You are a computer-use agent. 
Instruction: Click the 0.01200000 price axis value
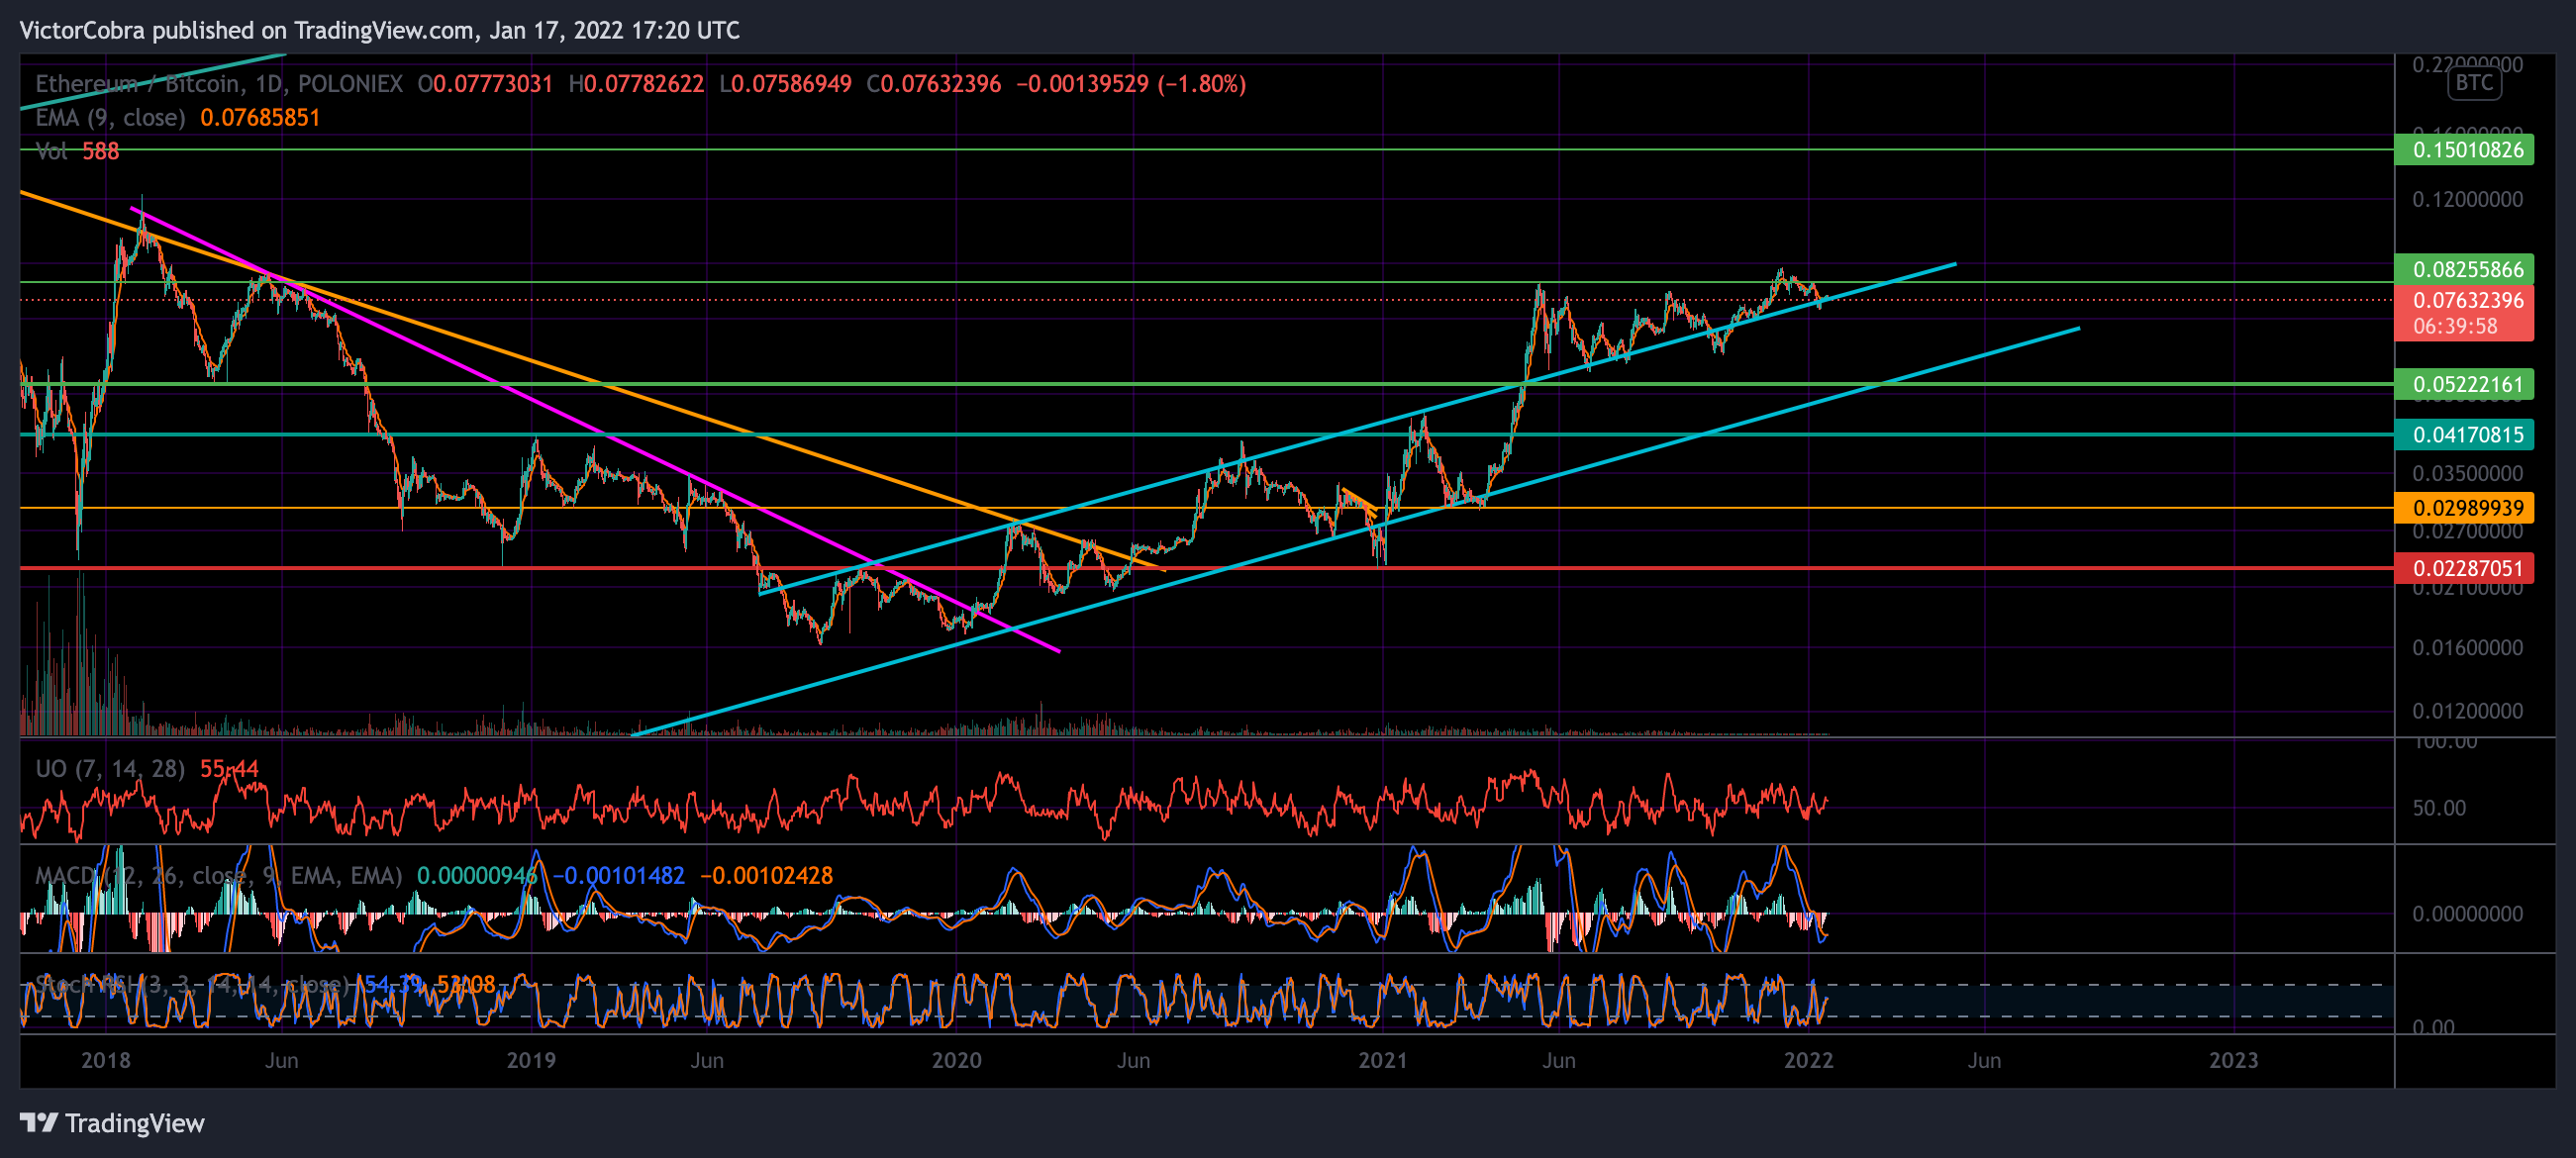pyautogui.click(x=2467, y=711)
